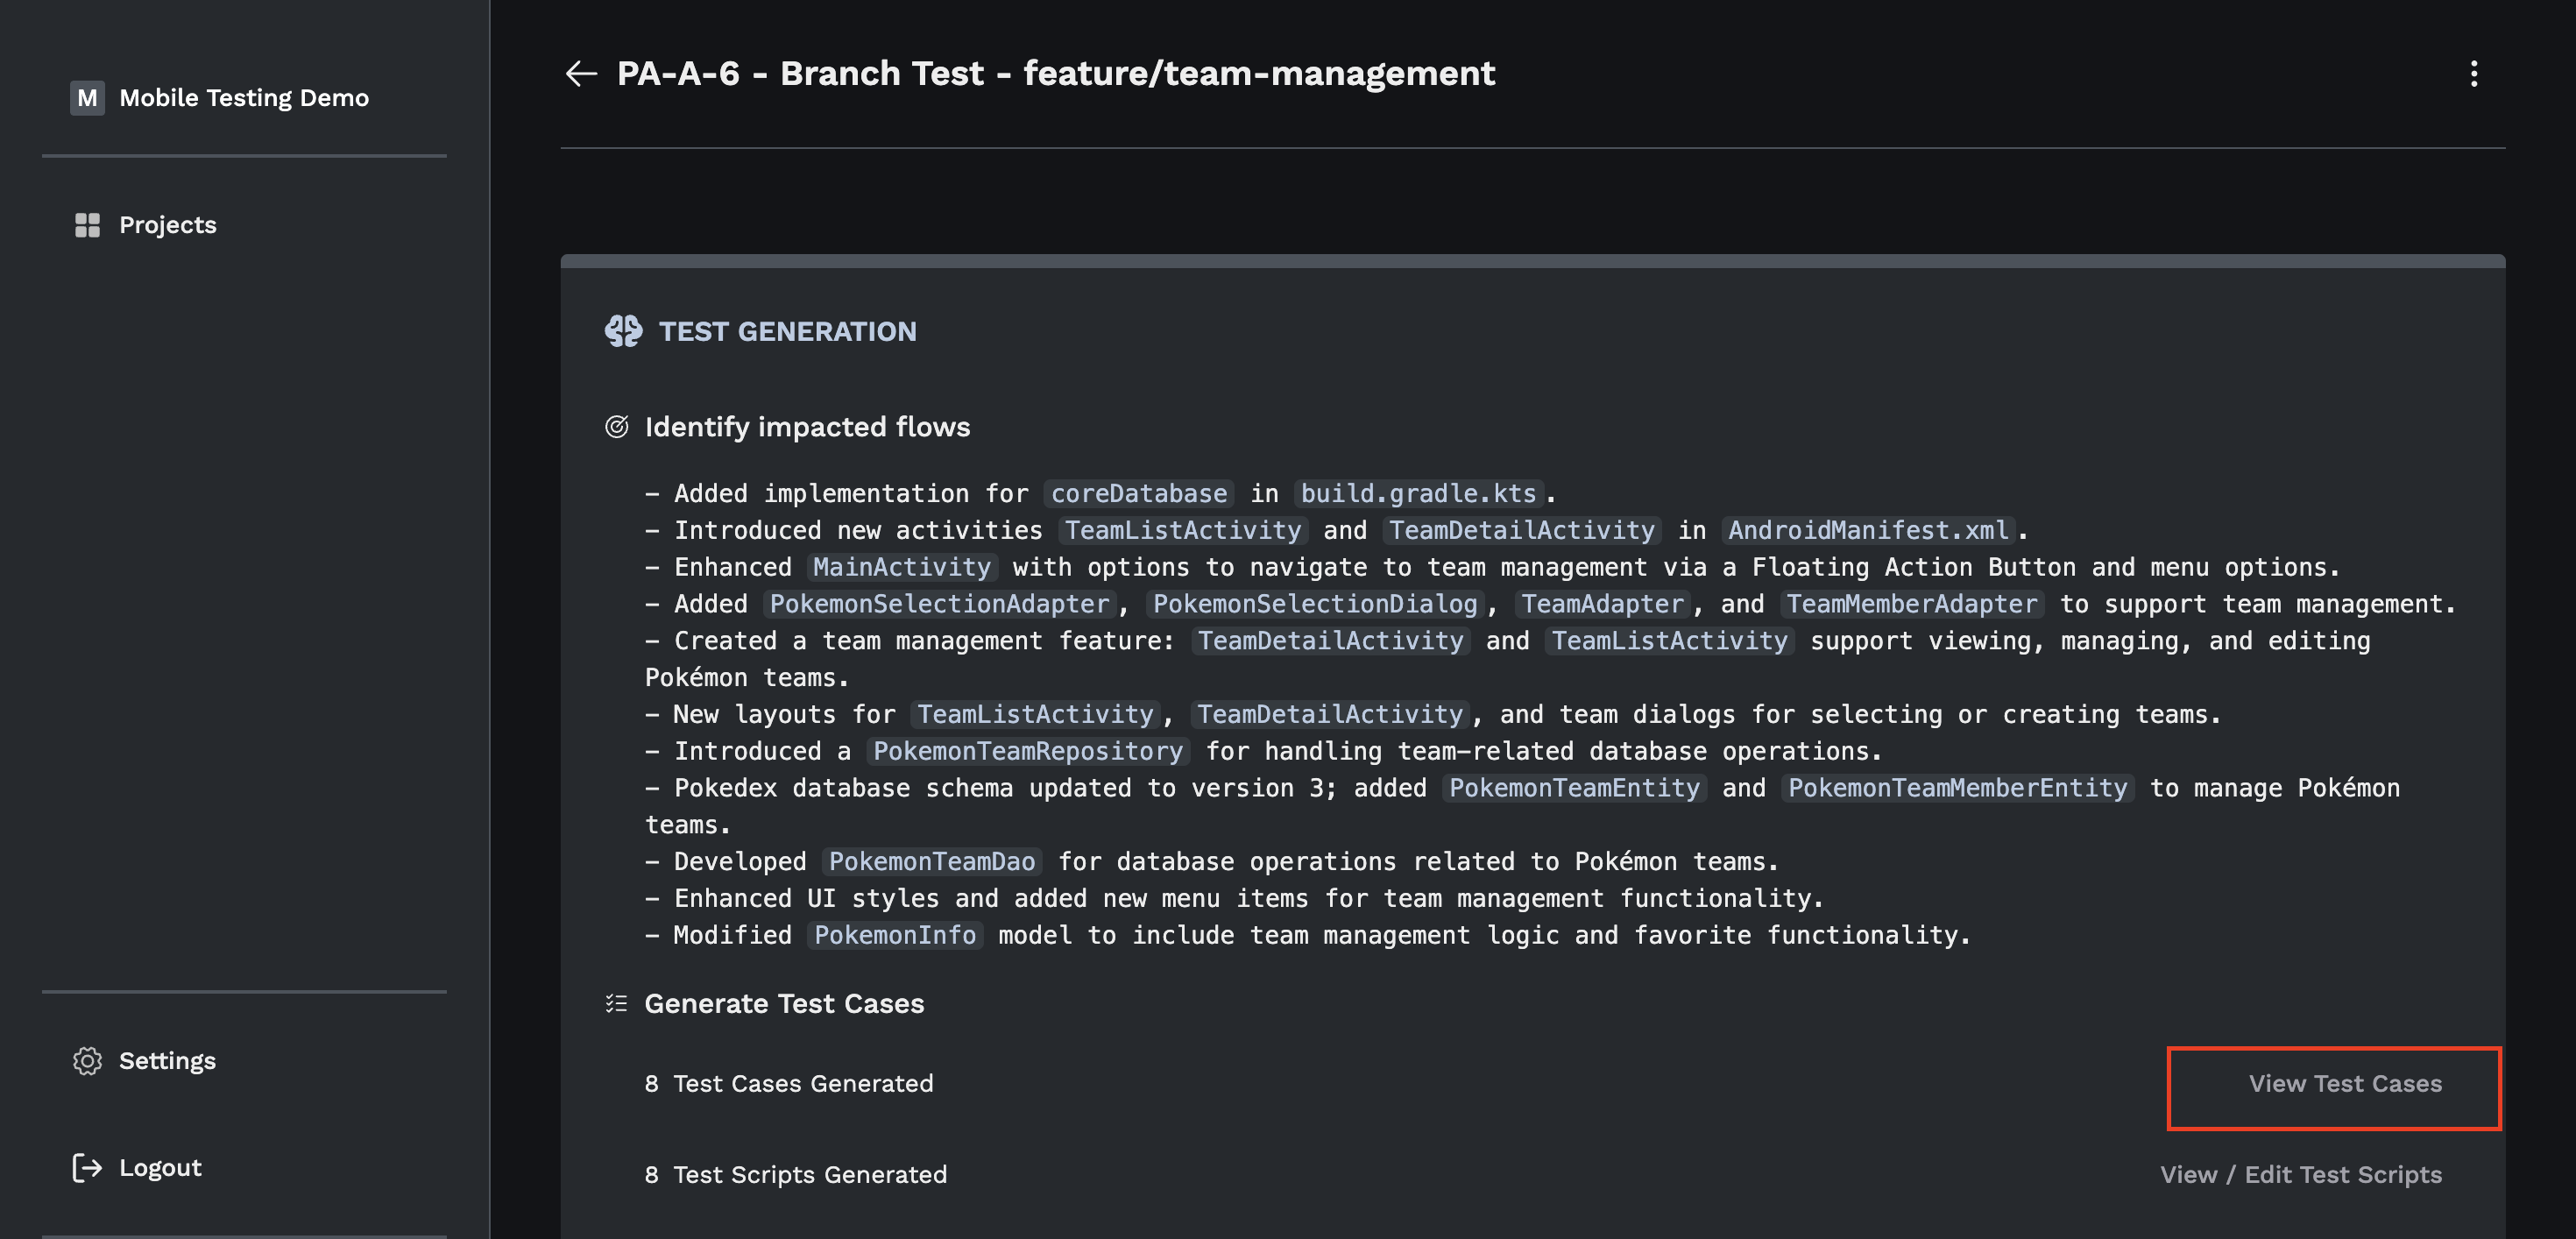Click the Generate Test Cases checklist icon
Image resolution: width=2576 pixels, height=1239 pixels.
pos(617,1004)
